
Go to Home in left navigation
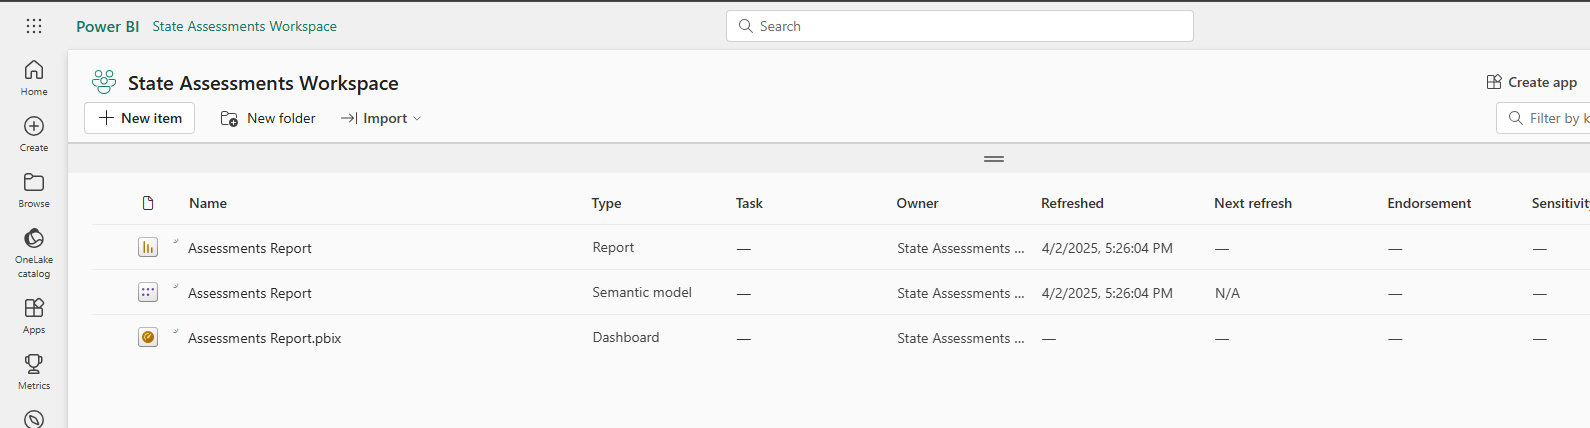pyautogui.click(x=34, y=77)
